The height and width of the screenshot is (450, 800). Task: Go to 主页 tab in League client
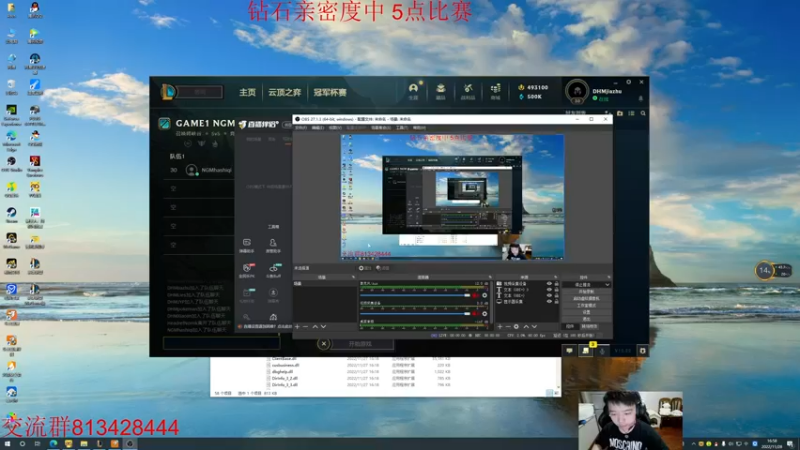[247, 92]
